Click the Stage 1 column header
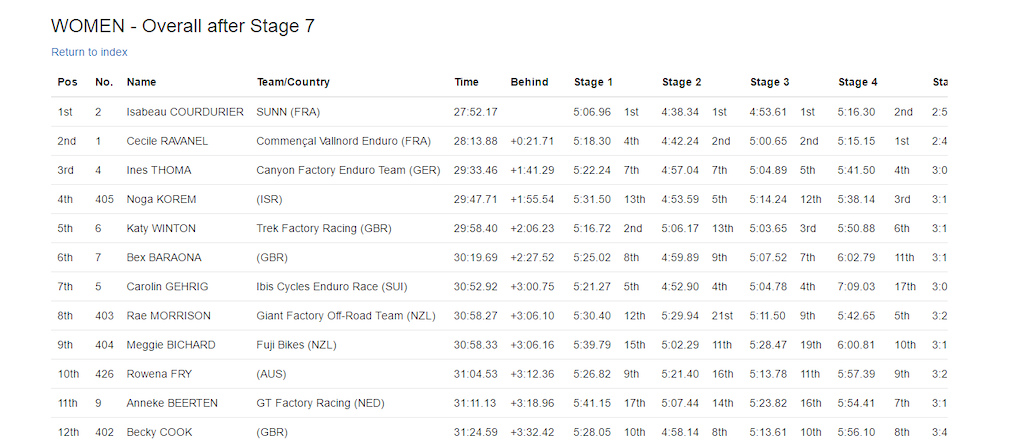The width and height of the screenshot is (1024, 443). pos(593,82)
